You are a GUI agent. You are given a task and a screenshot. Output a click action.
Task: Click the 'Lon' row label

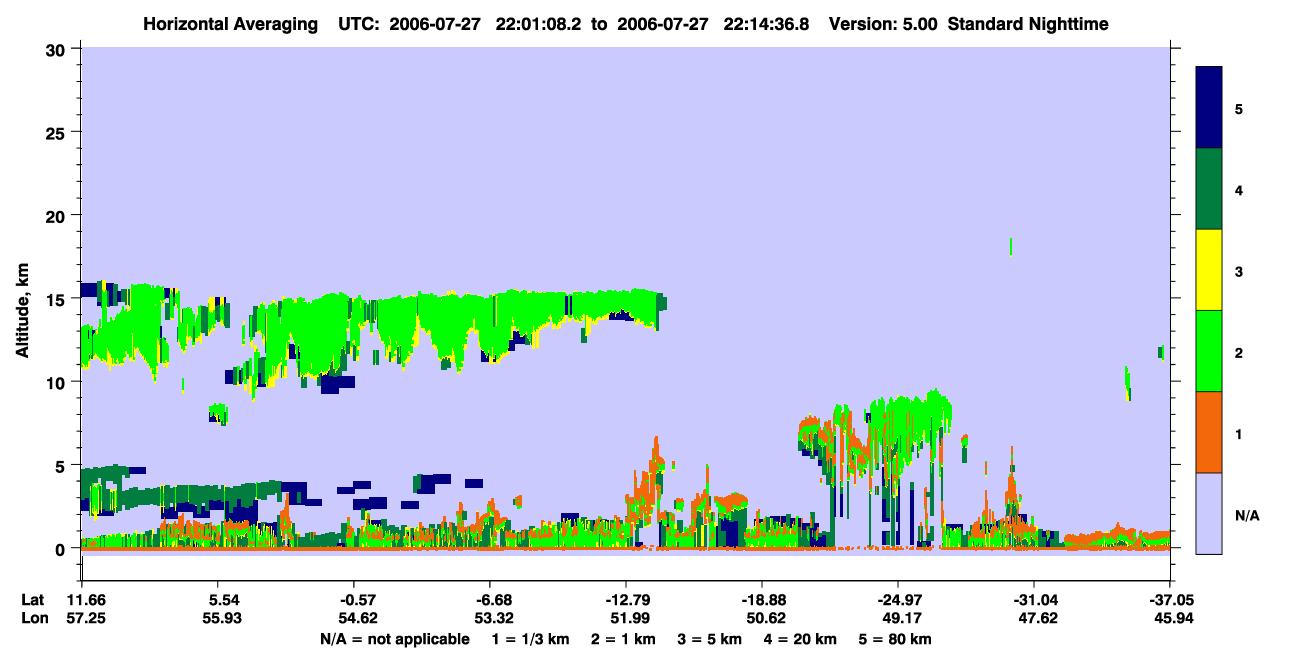(x=33, y=618)
